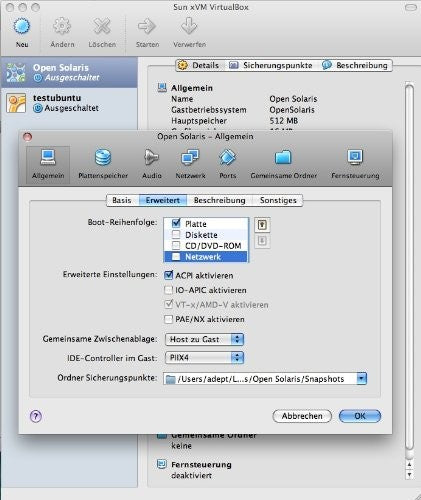Viewport: 421px width, 500px height.
Task: Select testubuntu in VM list
Action: [69, 103]
